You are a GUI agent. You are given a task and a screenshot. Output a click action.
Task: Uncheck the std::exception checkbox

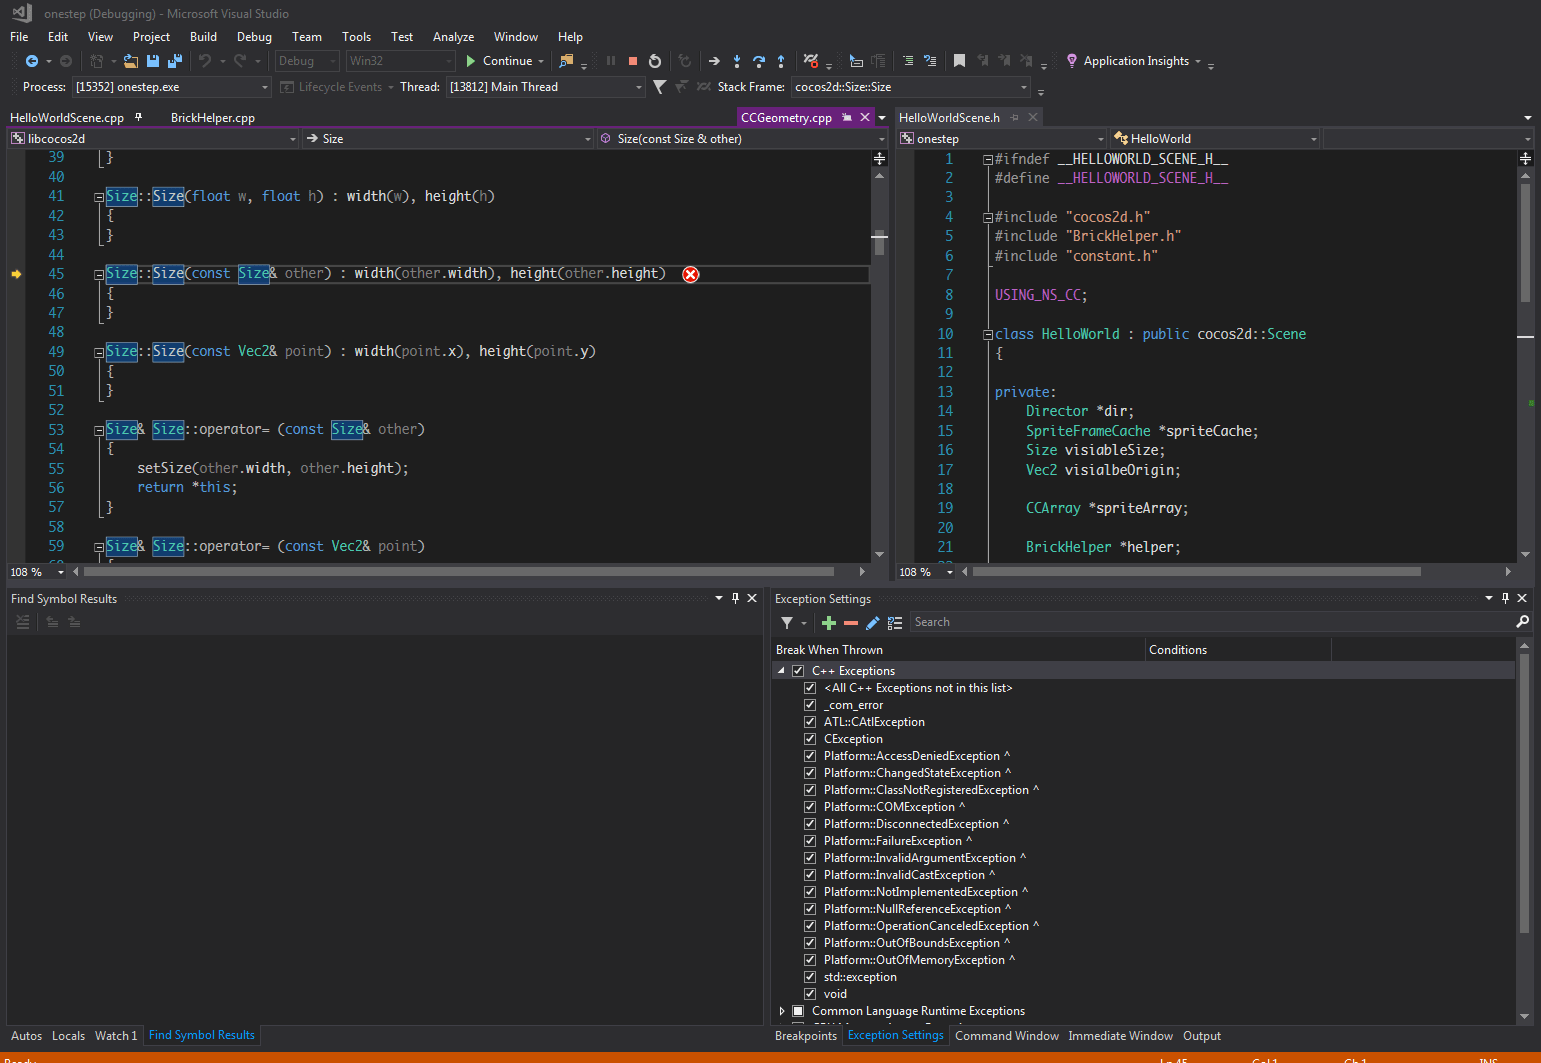coord(810,977)
